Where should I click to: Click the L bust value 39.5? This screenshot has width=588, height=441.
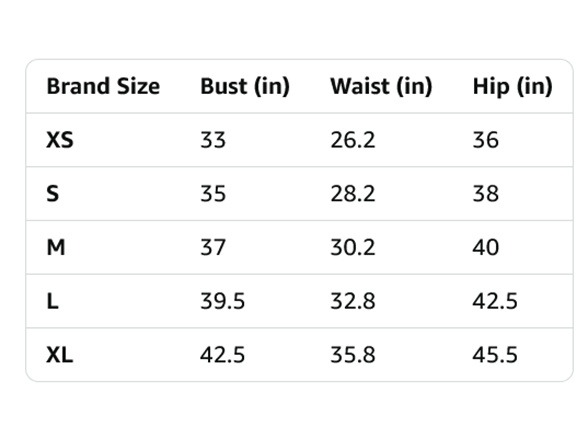(222, 301)
